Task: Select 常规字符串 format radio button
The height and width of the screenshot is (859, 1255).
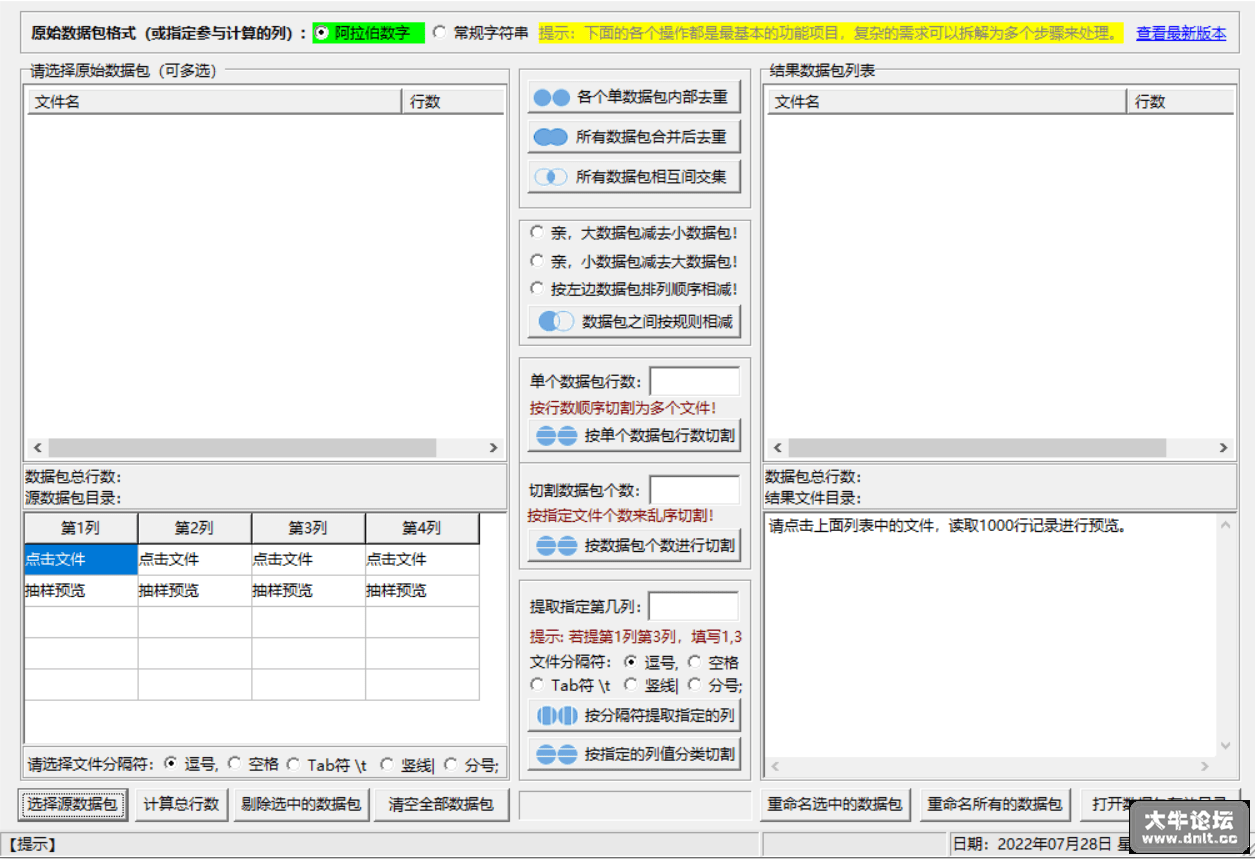Action: coord(481,33)
